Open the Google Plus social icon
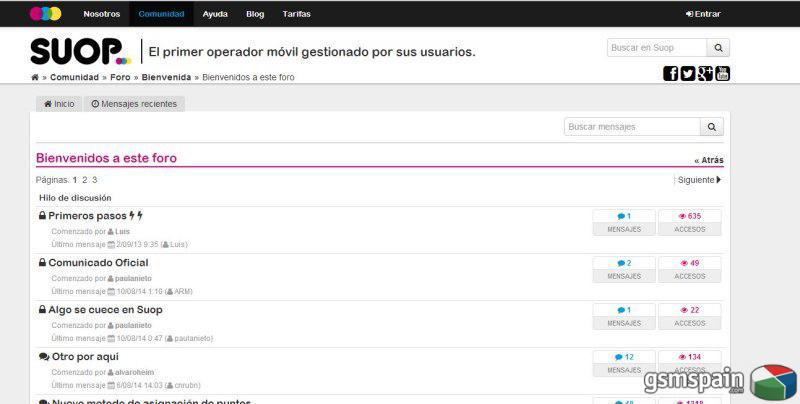Viewport: 800px width, 404px height. click(x=705, y=73)
